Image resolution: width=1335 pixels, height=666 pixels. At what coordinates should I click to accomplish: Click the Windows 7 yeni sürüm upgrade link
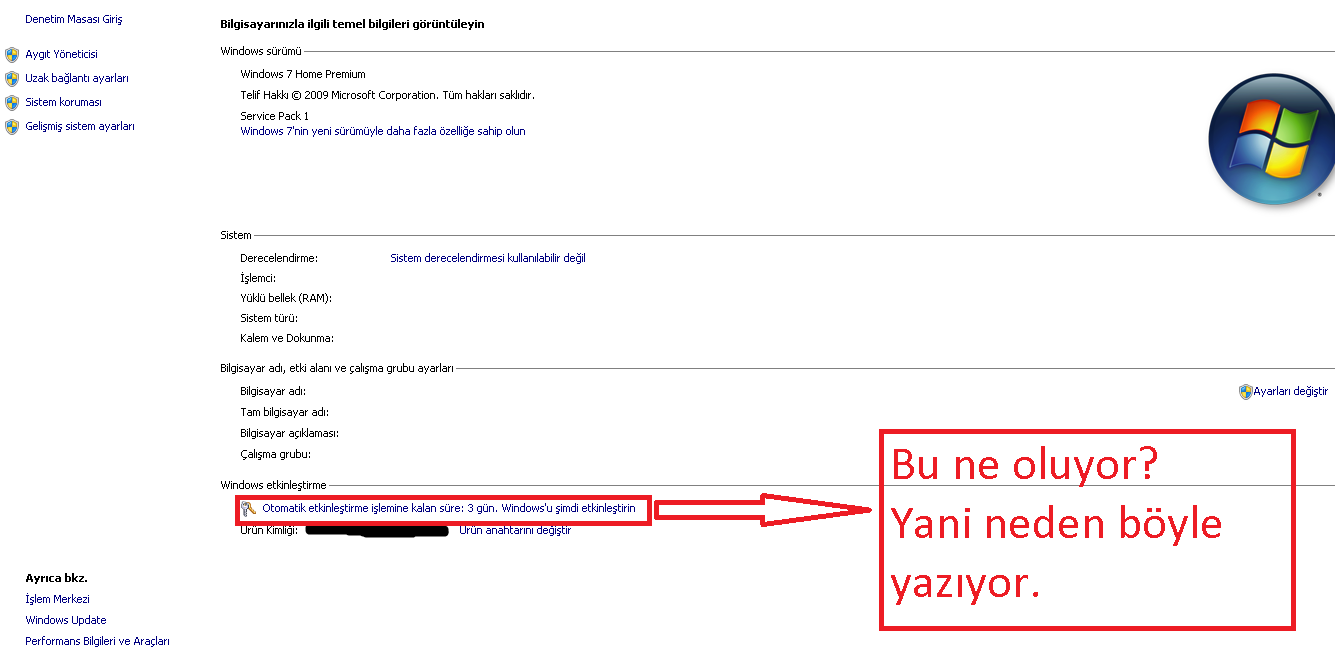(383, 132)
